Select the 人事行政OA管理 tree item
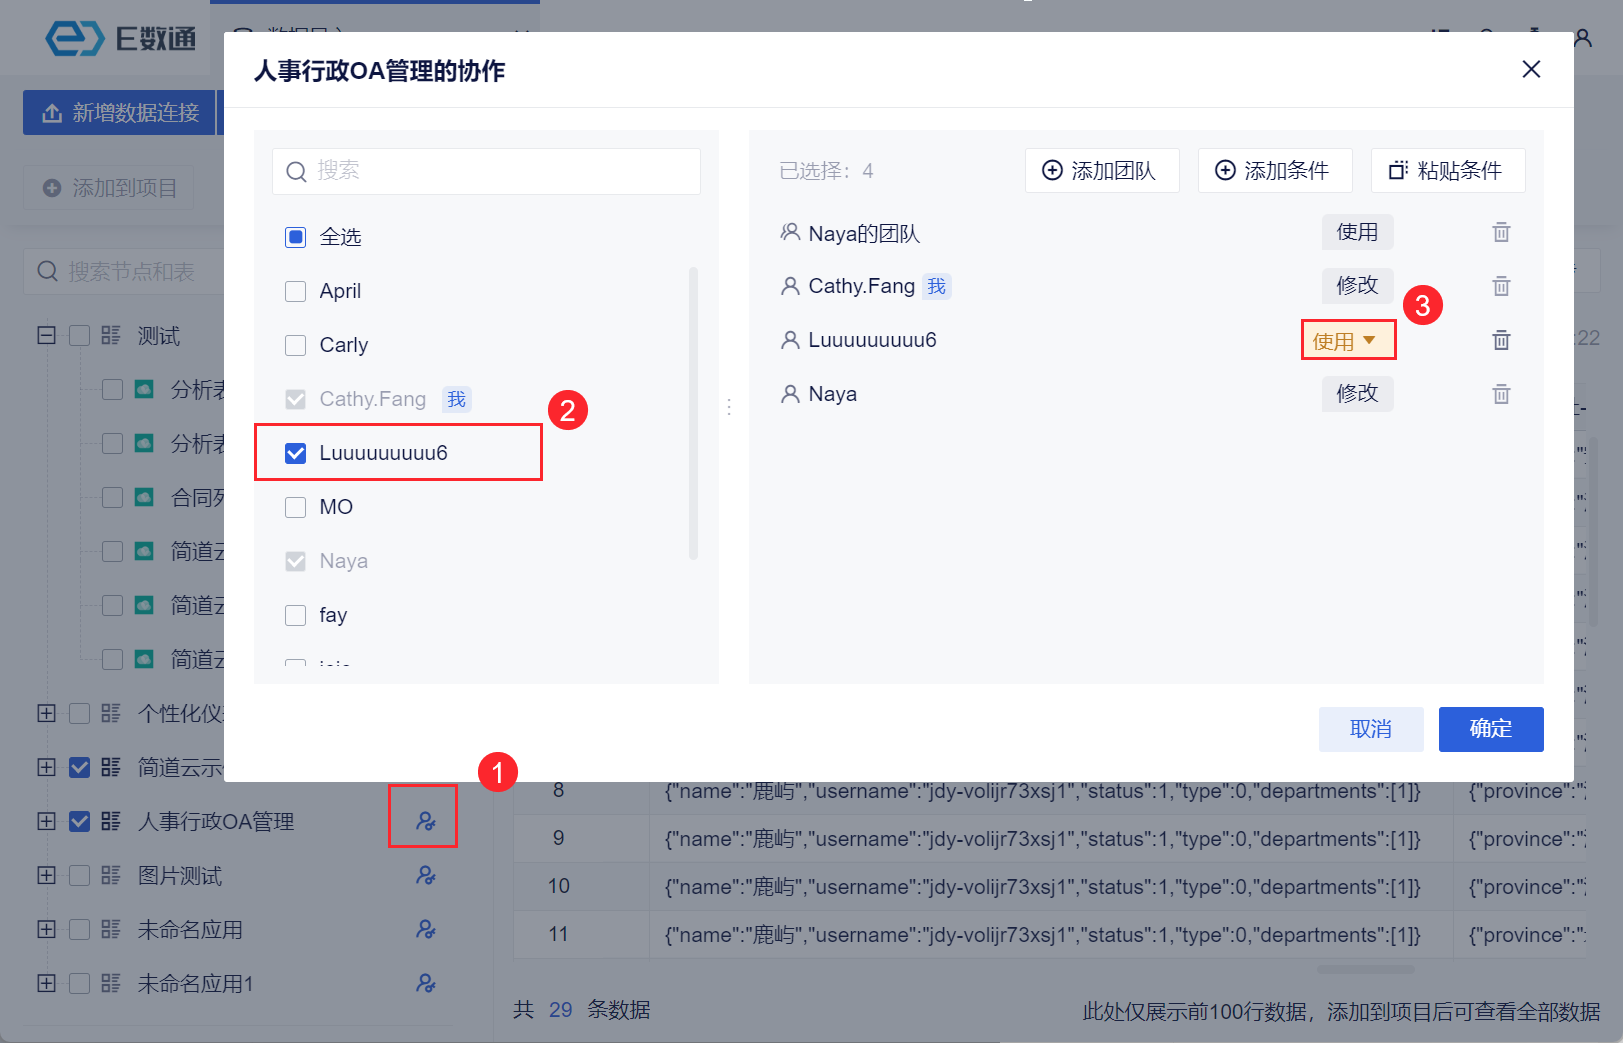The width and height of the screenshot is (1623, 1043). [x=216, y=821]
